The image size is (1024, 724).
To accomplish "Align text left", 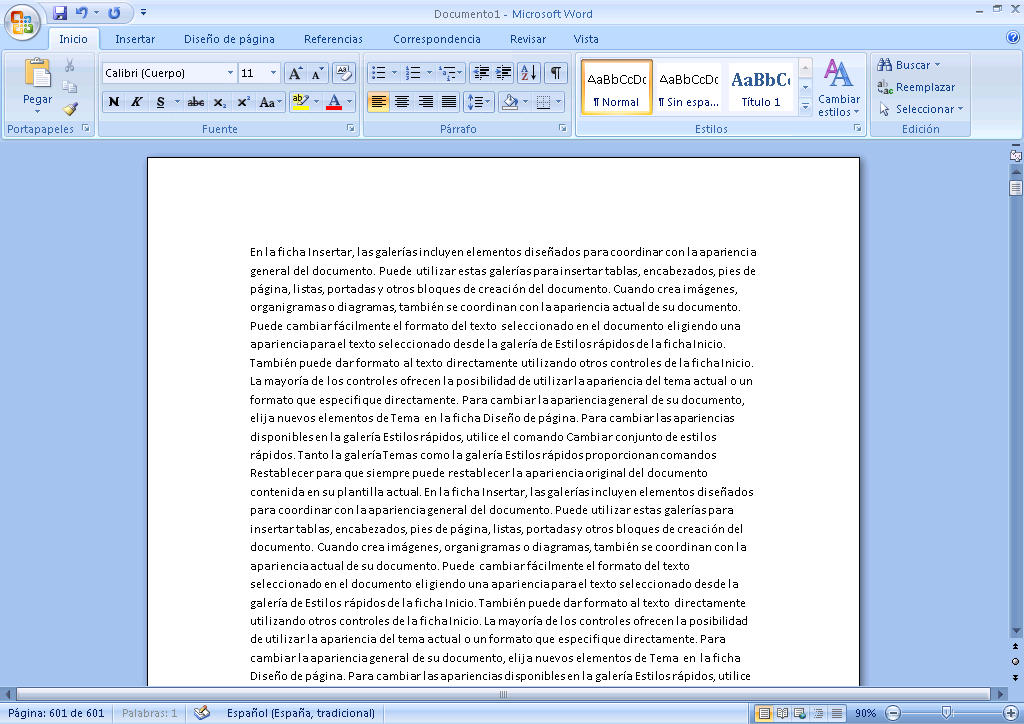I will pos(378,102).
